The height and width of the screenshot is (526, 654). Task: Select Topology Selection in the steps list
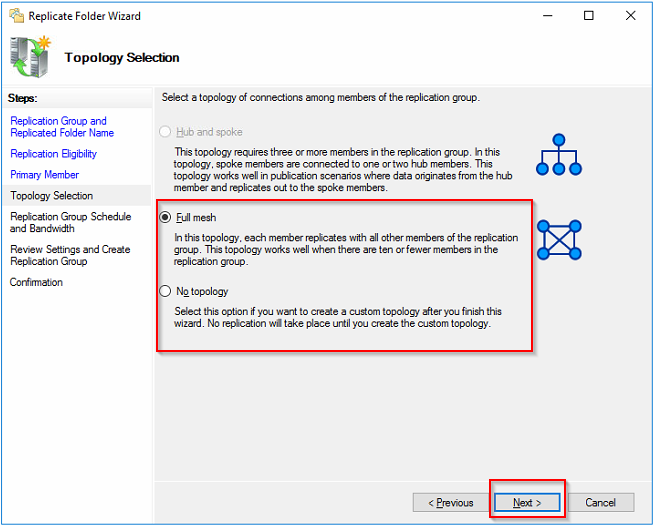[51, 196]
